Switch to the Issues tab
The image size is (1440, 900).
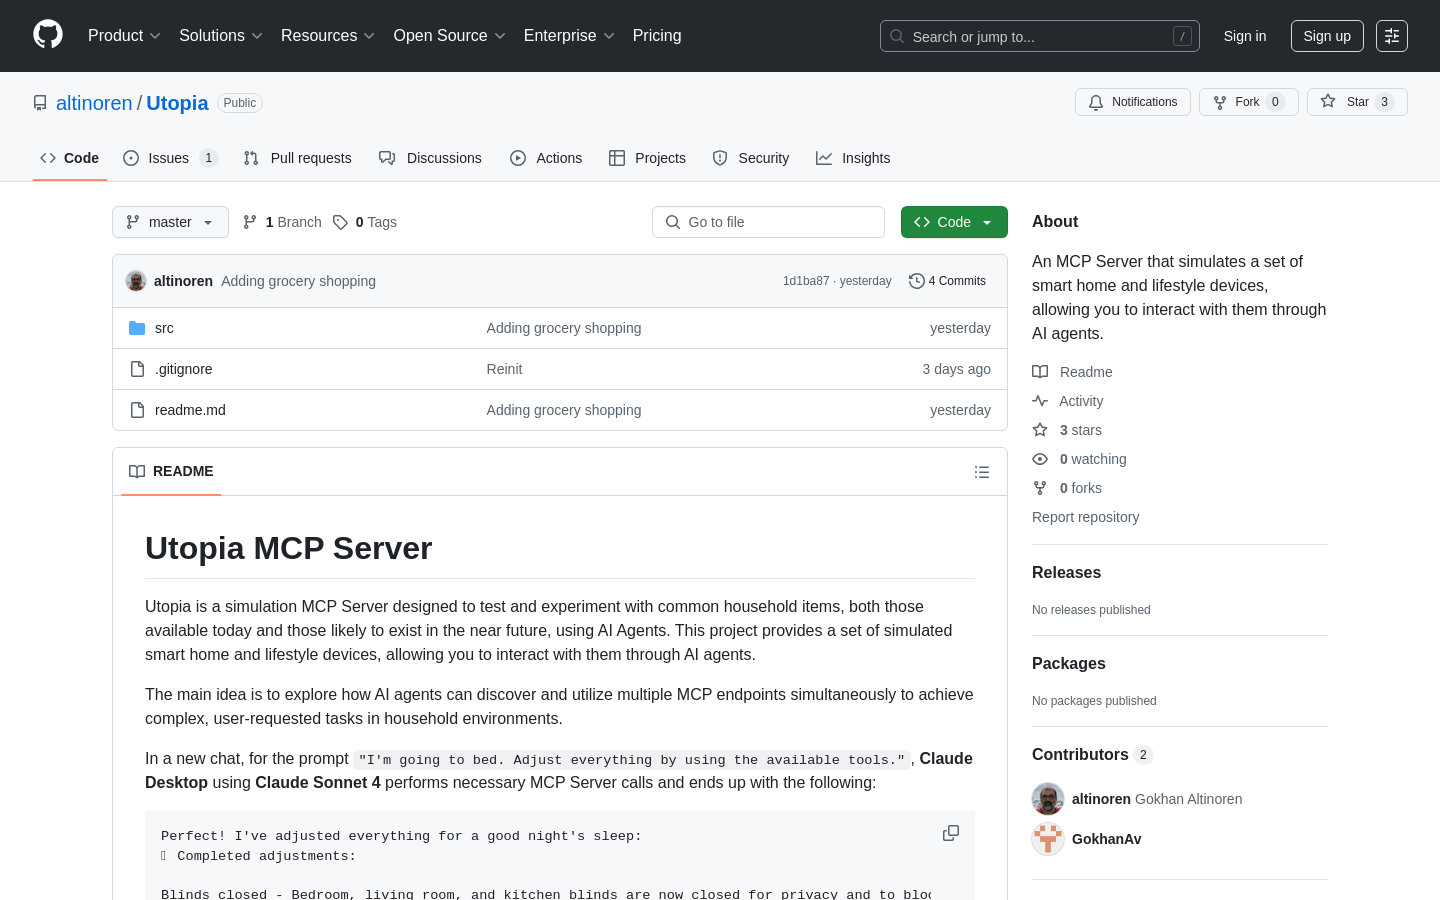169,158
